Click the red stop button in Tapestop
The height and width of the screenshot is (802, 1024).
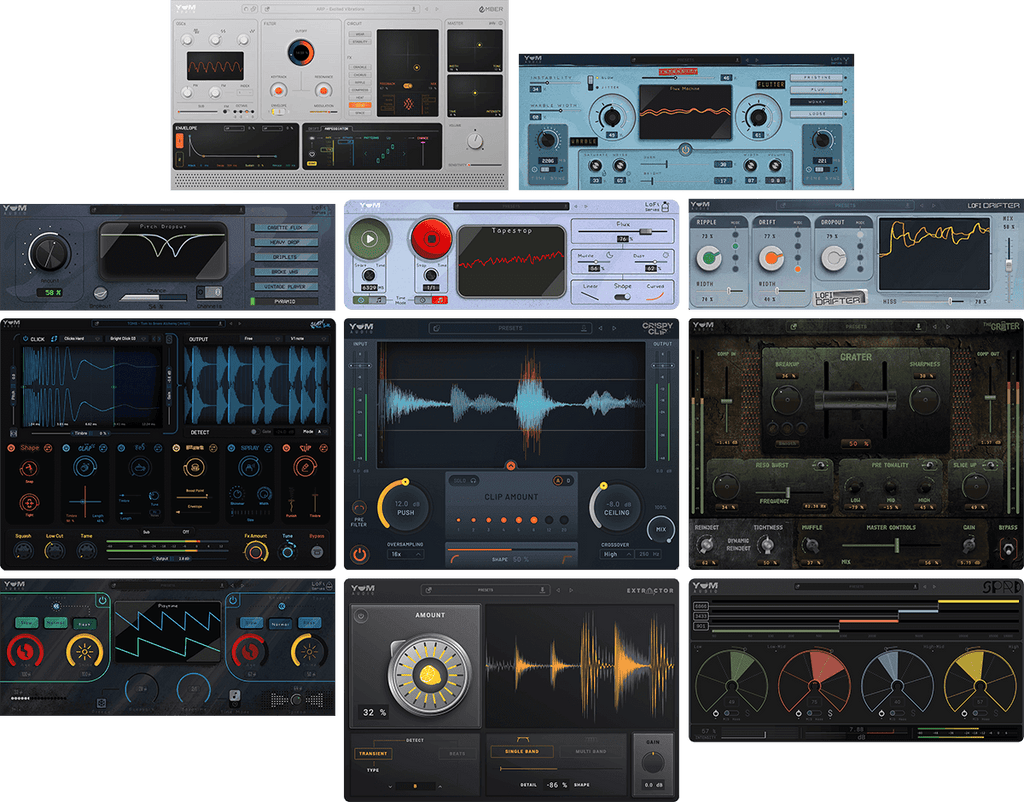coord(431,239)
